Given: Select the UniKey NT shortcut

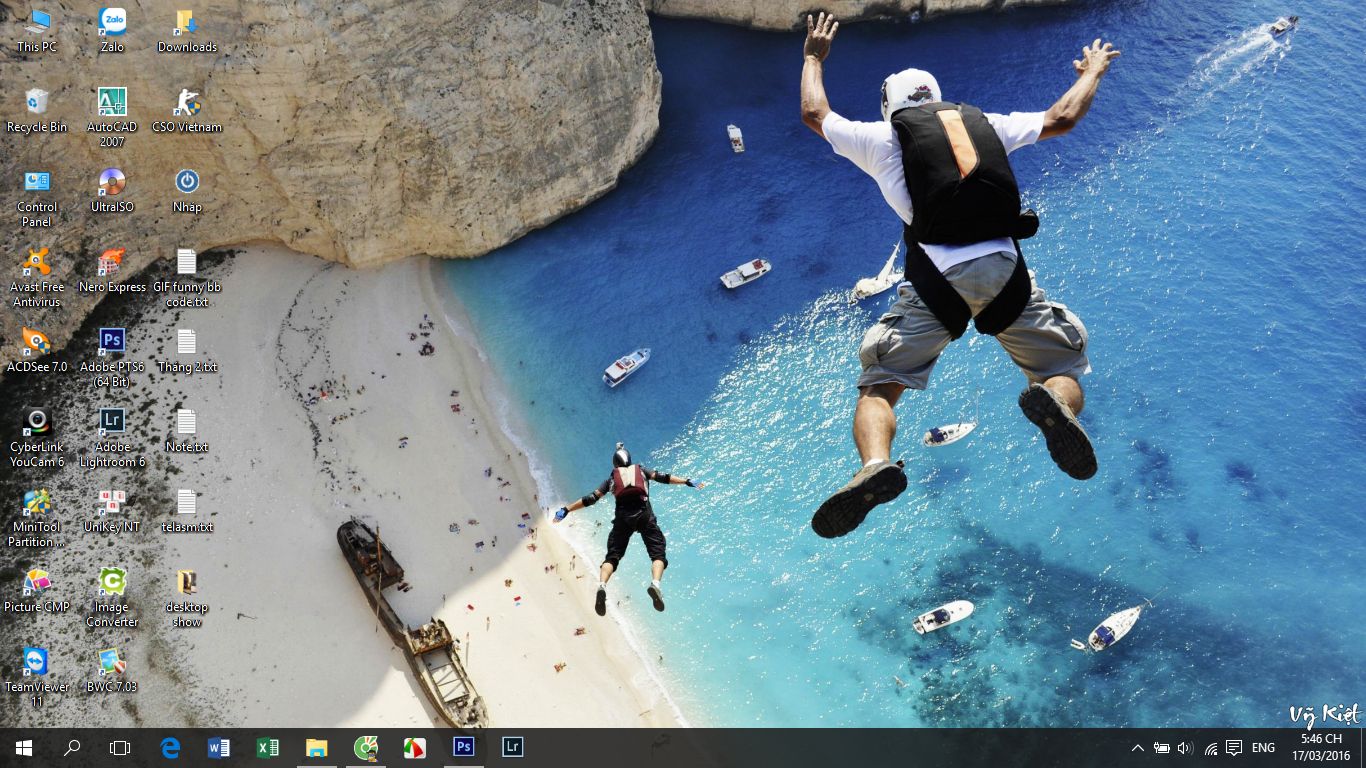Looking at the screenshot, I should [112, 510].
